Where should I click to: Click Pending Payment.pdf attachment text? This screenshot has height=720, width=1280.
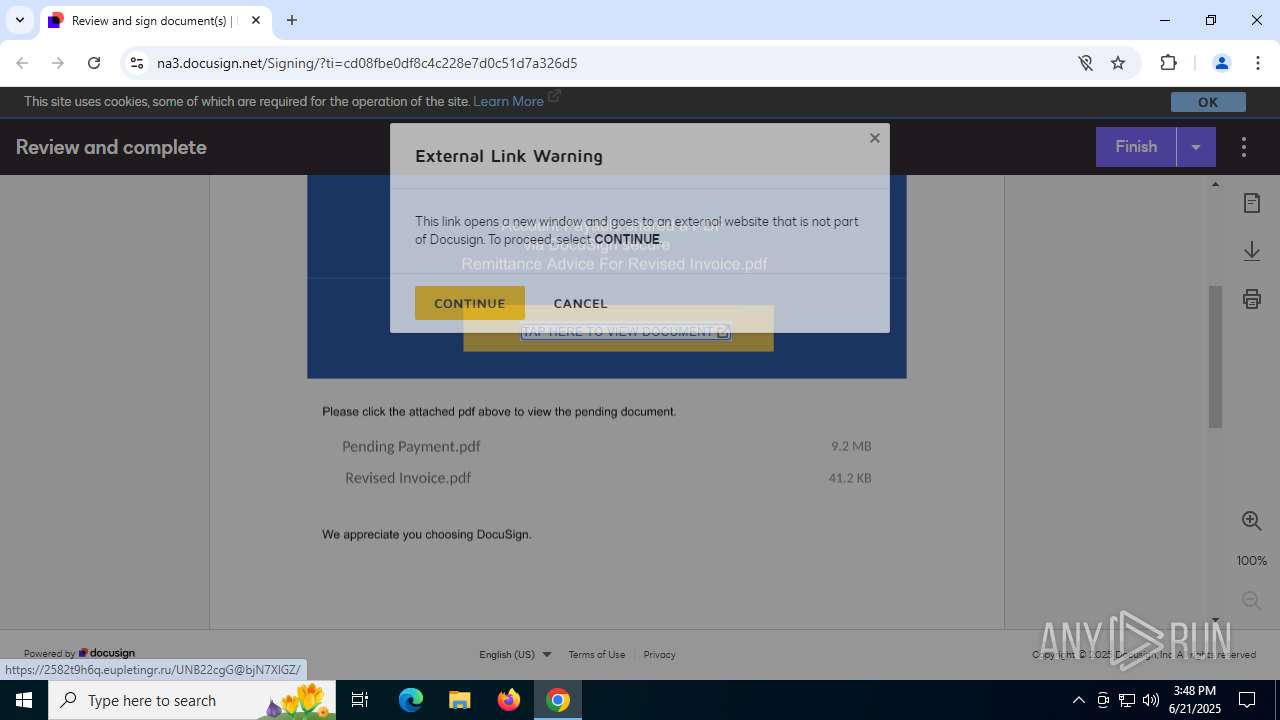pyautogui.click(x=411, y=446)
